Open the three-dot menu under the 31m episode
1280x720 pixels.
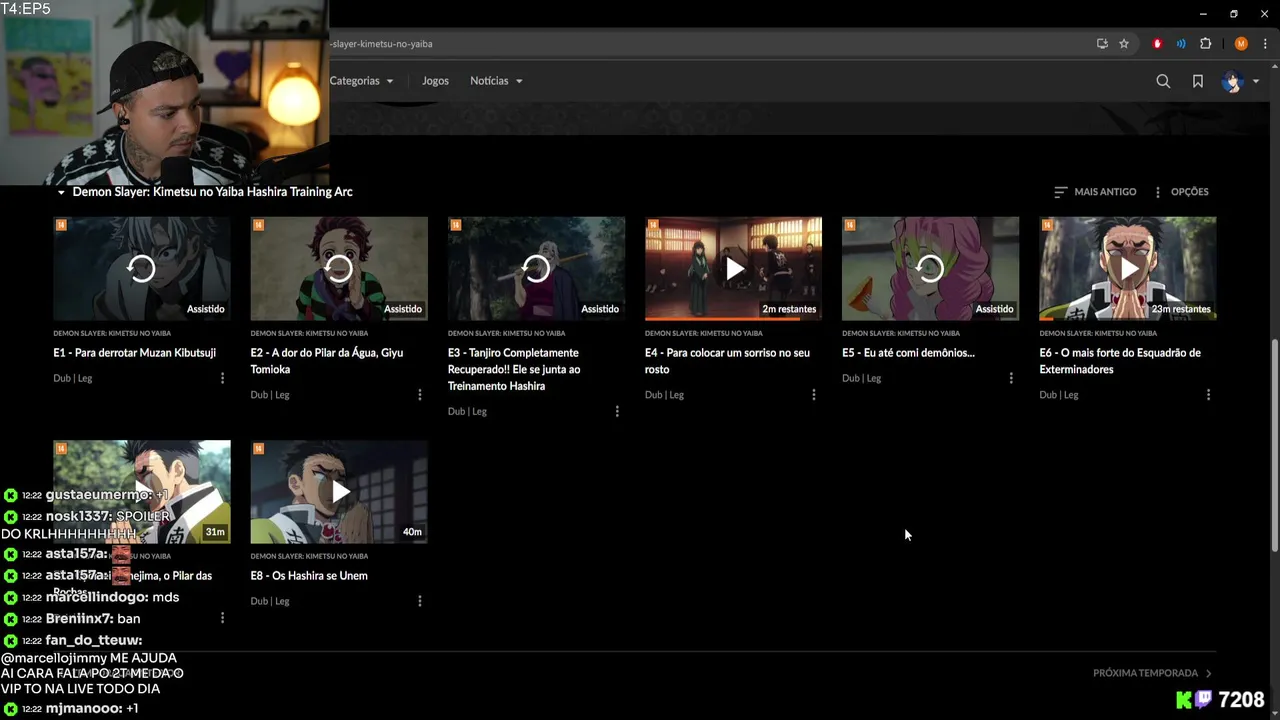pyautogui.click(x=222, y=618)
